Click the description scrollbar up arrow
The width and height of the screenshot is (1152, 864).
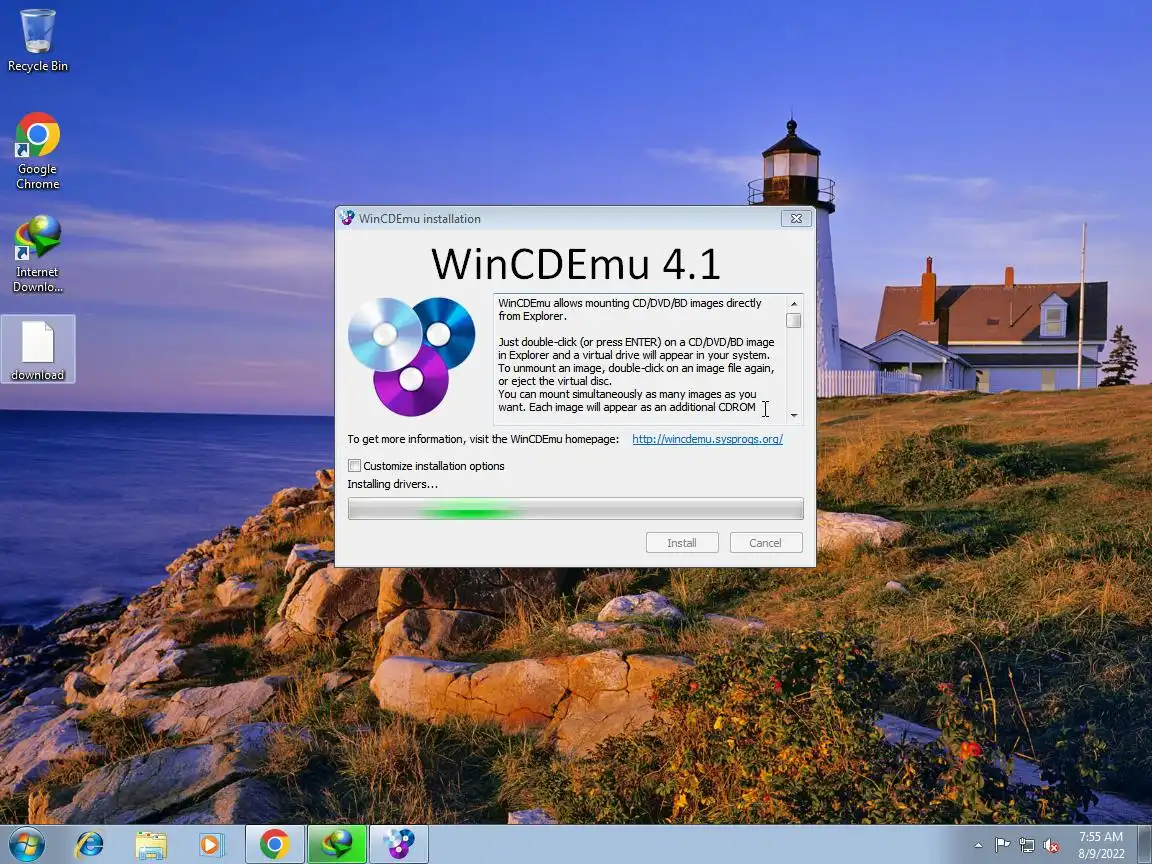[x=793, y=303]
